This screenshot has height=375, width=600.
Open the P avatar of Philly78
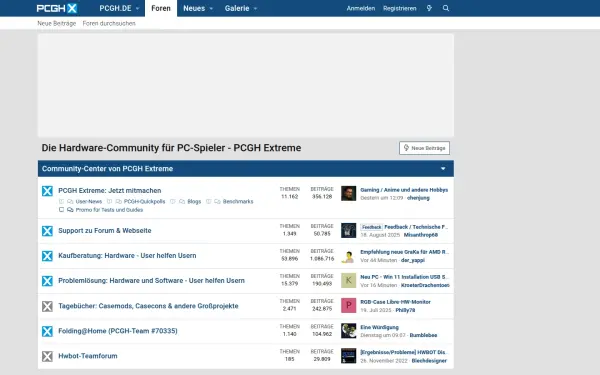(348, 305)
